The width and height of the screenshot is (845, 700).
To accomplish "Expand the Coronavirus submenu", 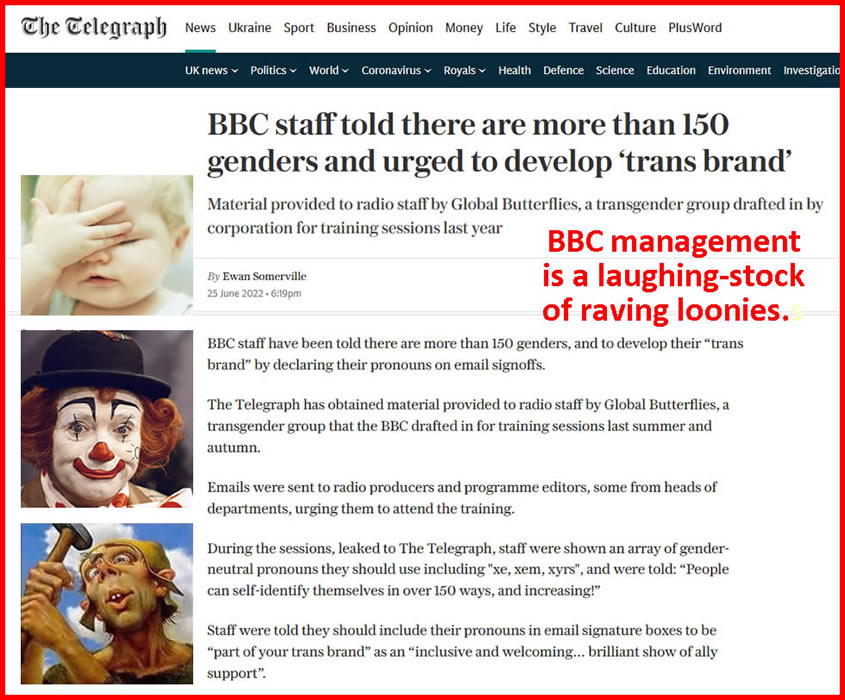I will point(396,71).
